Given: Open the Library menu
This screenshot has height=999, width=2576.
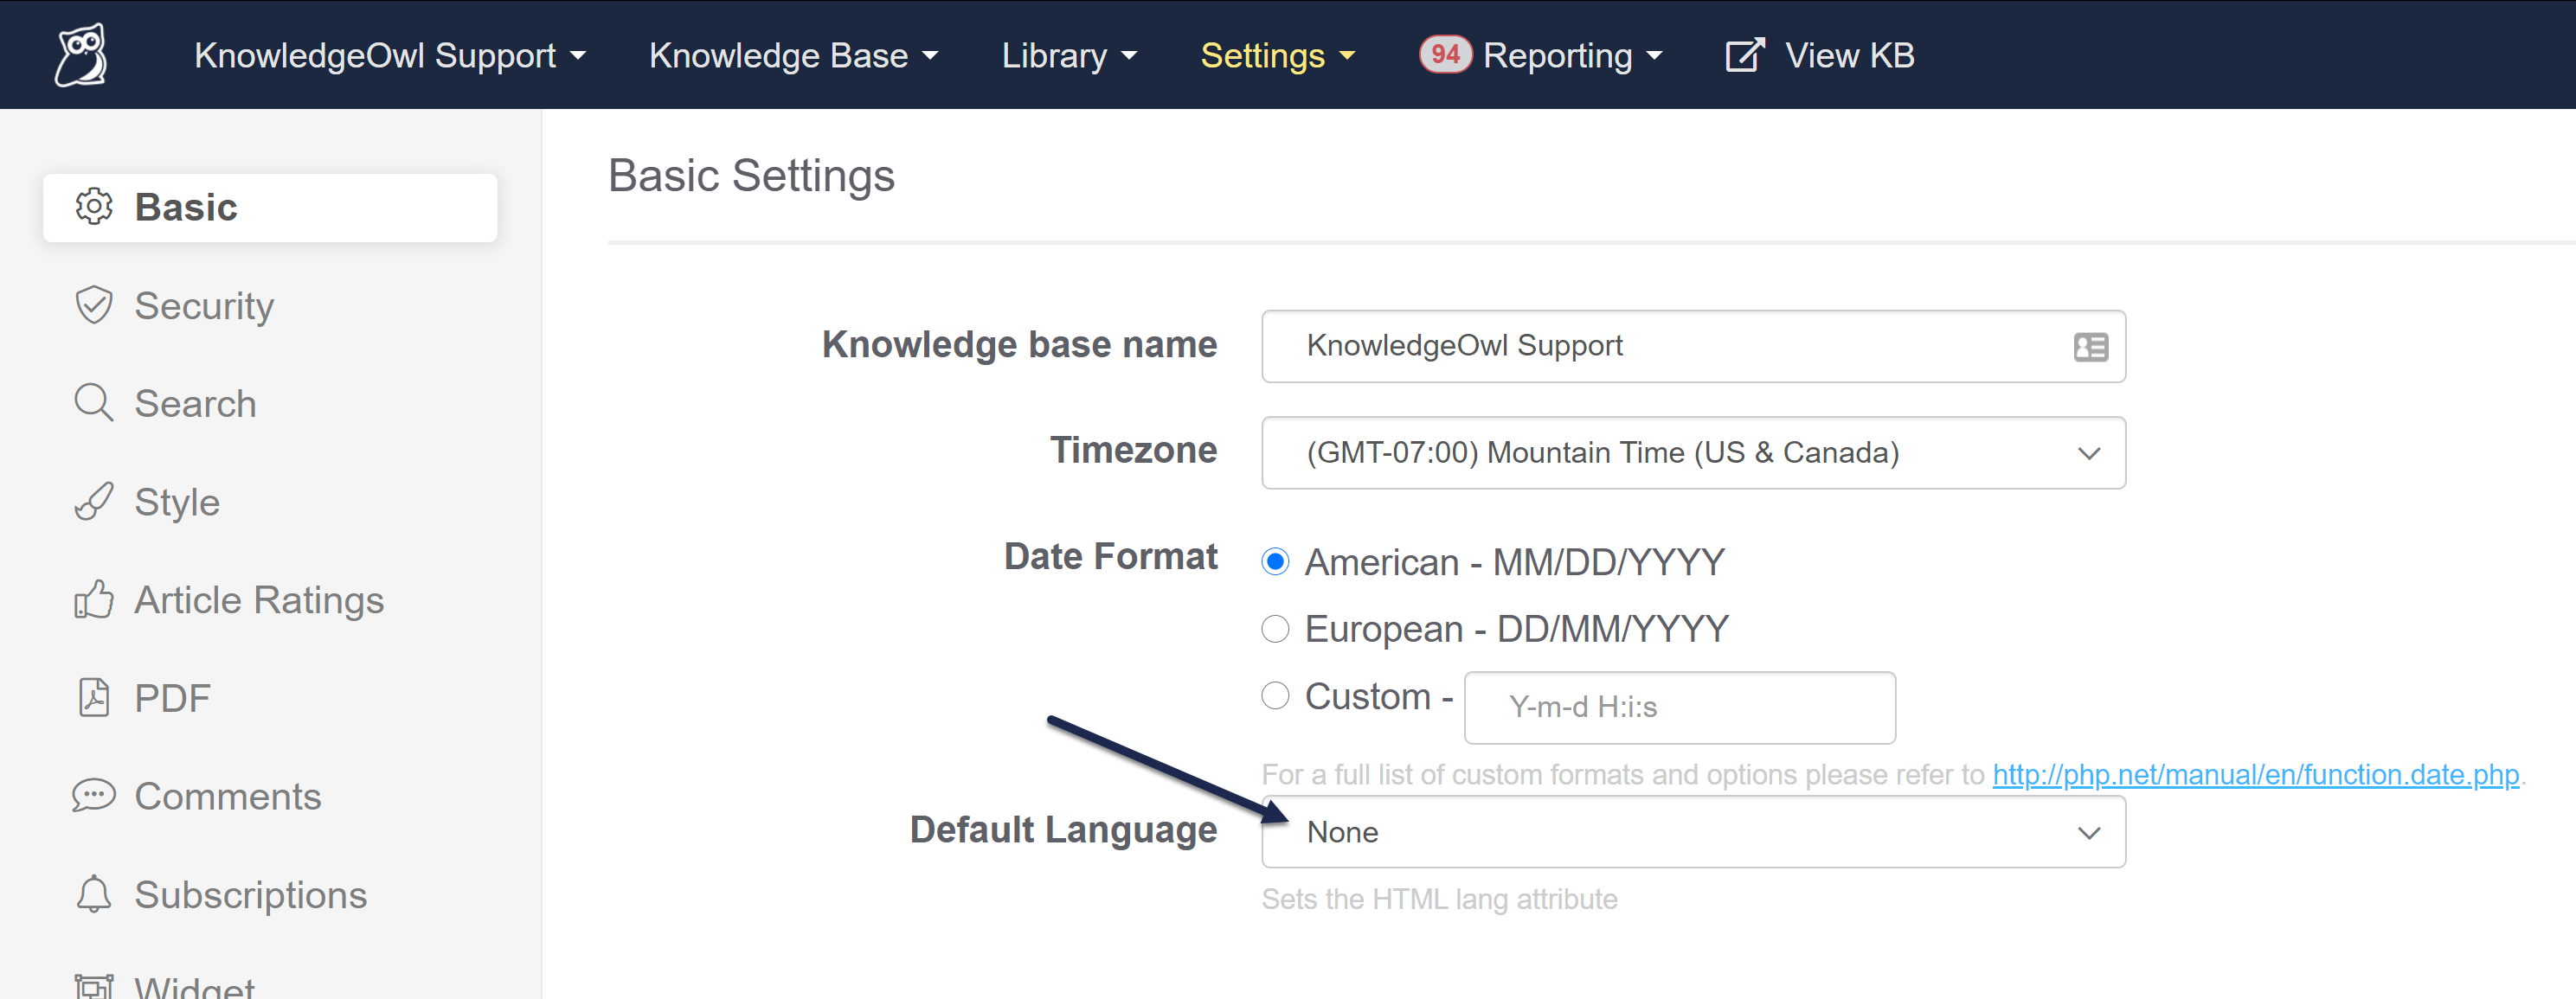Looking at the screenshot, I should click(1069, 55).
